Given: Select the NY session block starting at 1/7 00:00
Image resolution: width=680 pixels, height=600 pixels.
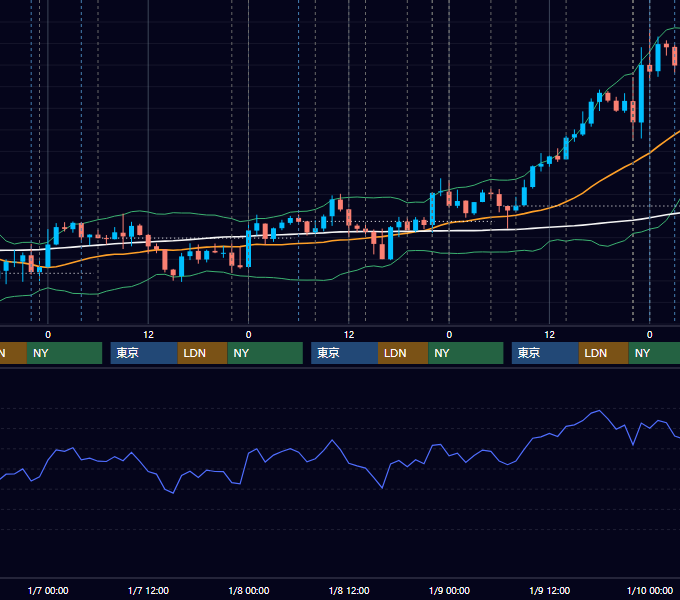Looking at the screenshot, I should pyautogui.click(x=64, y=353).
